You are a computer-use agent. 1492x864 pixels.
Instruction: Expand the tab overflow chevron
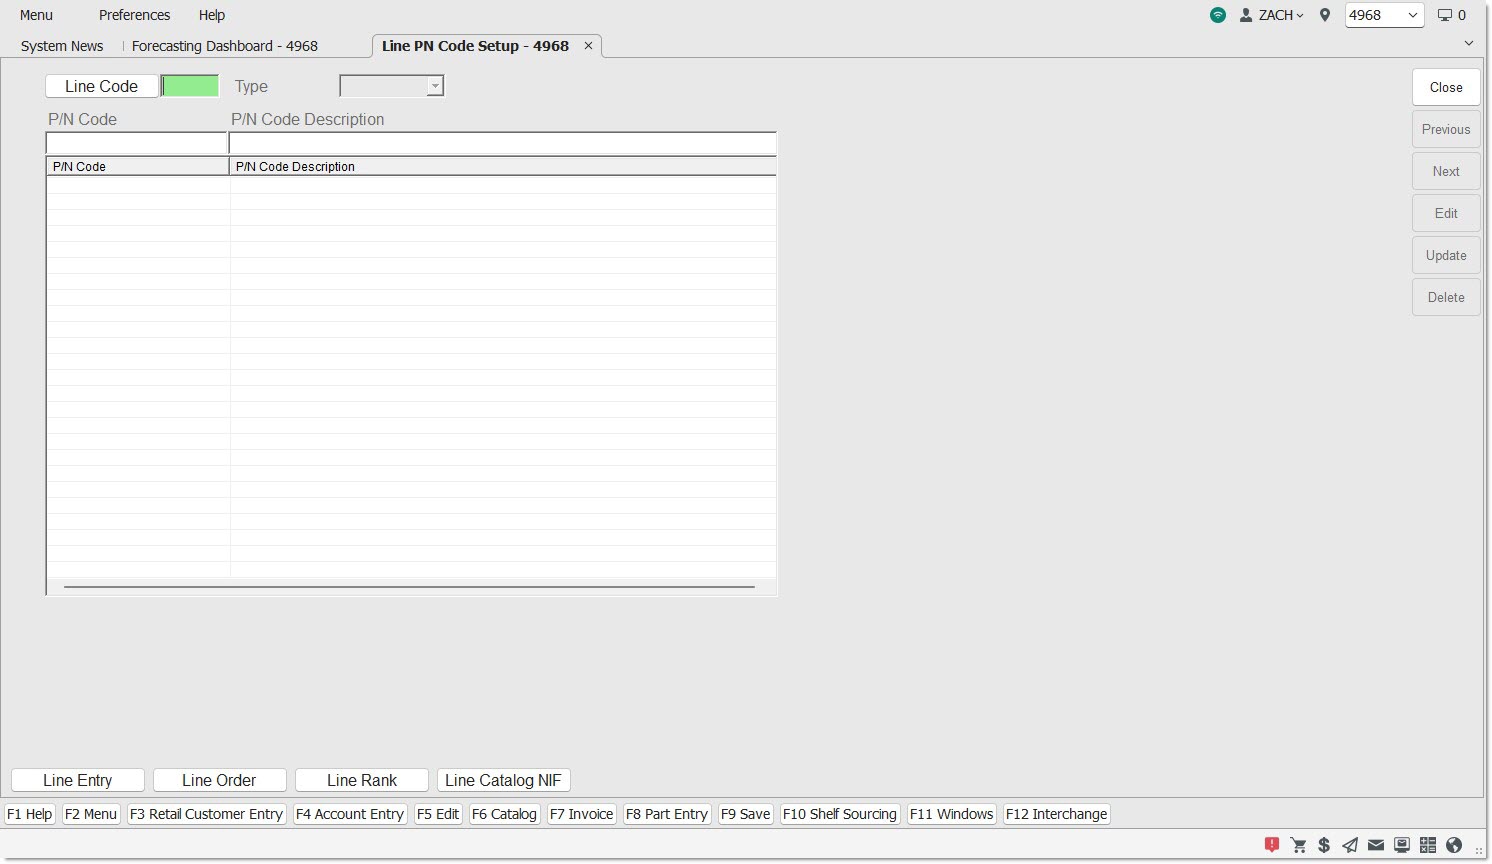tap(1468, 43)
